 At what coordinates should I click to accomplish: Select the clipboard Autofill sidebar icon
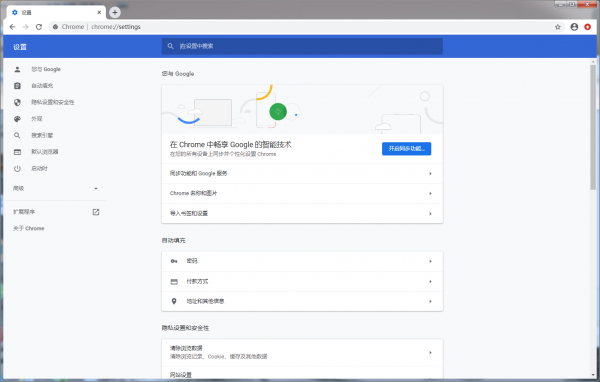17,86
